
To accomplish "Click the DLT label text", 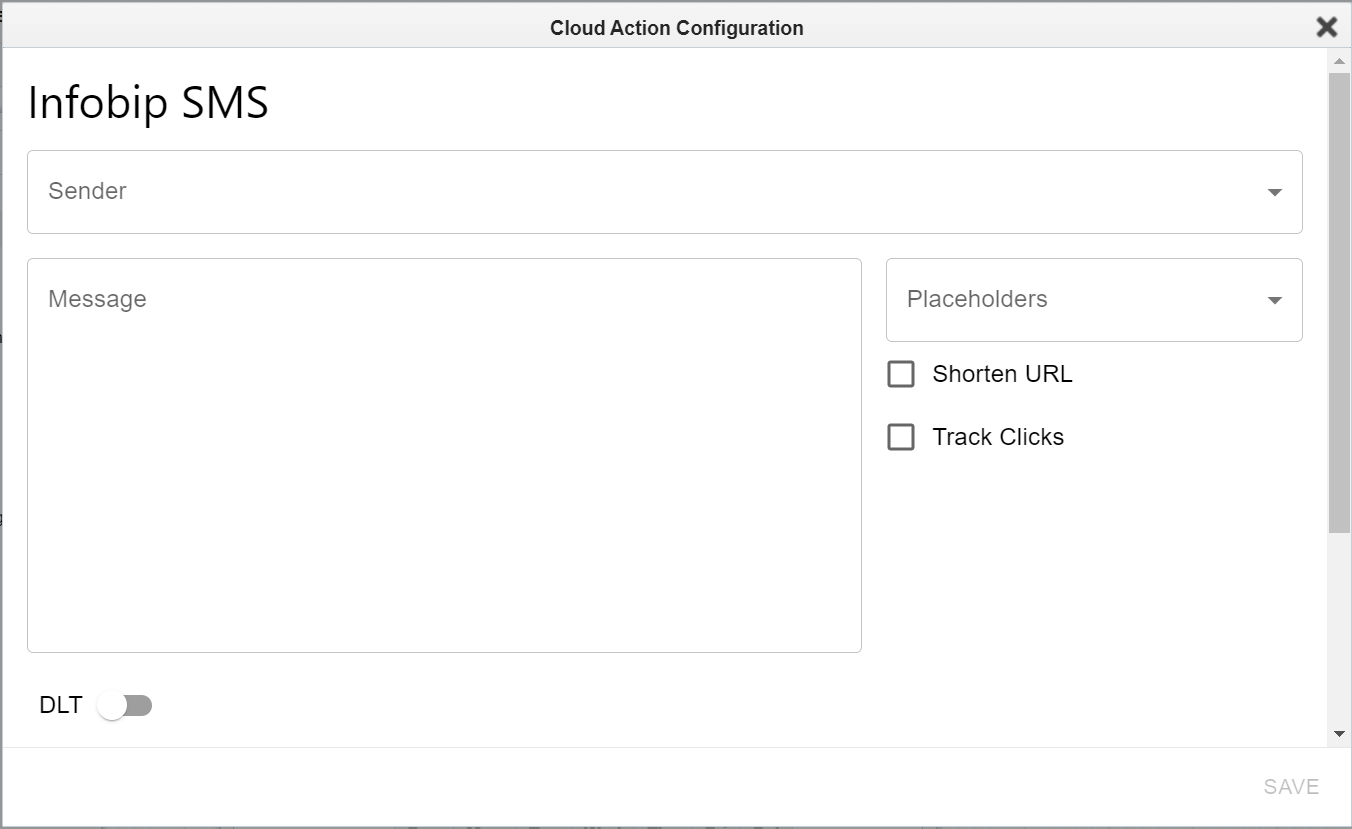I will [60, 705].
